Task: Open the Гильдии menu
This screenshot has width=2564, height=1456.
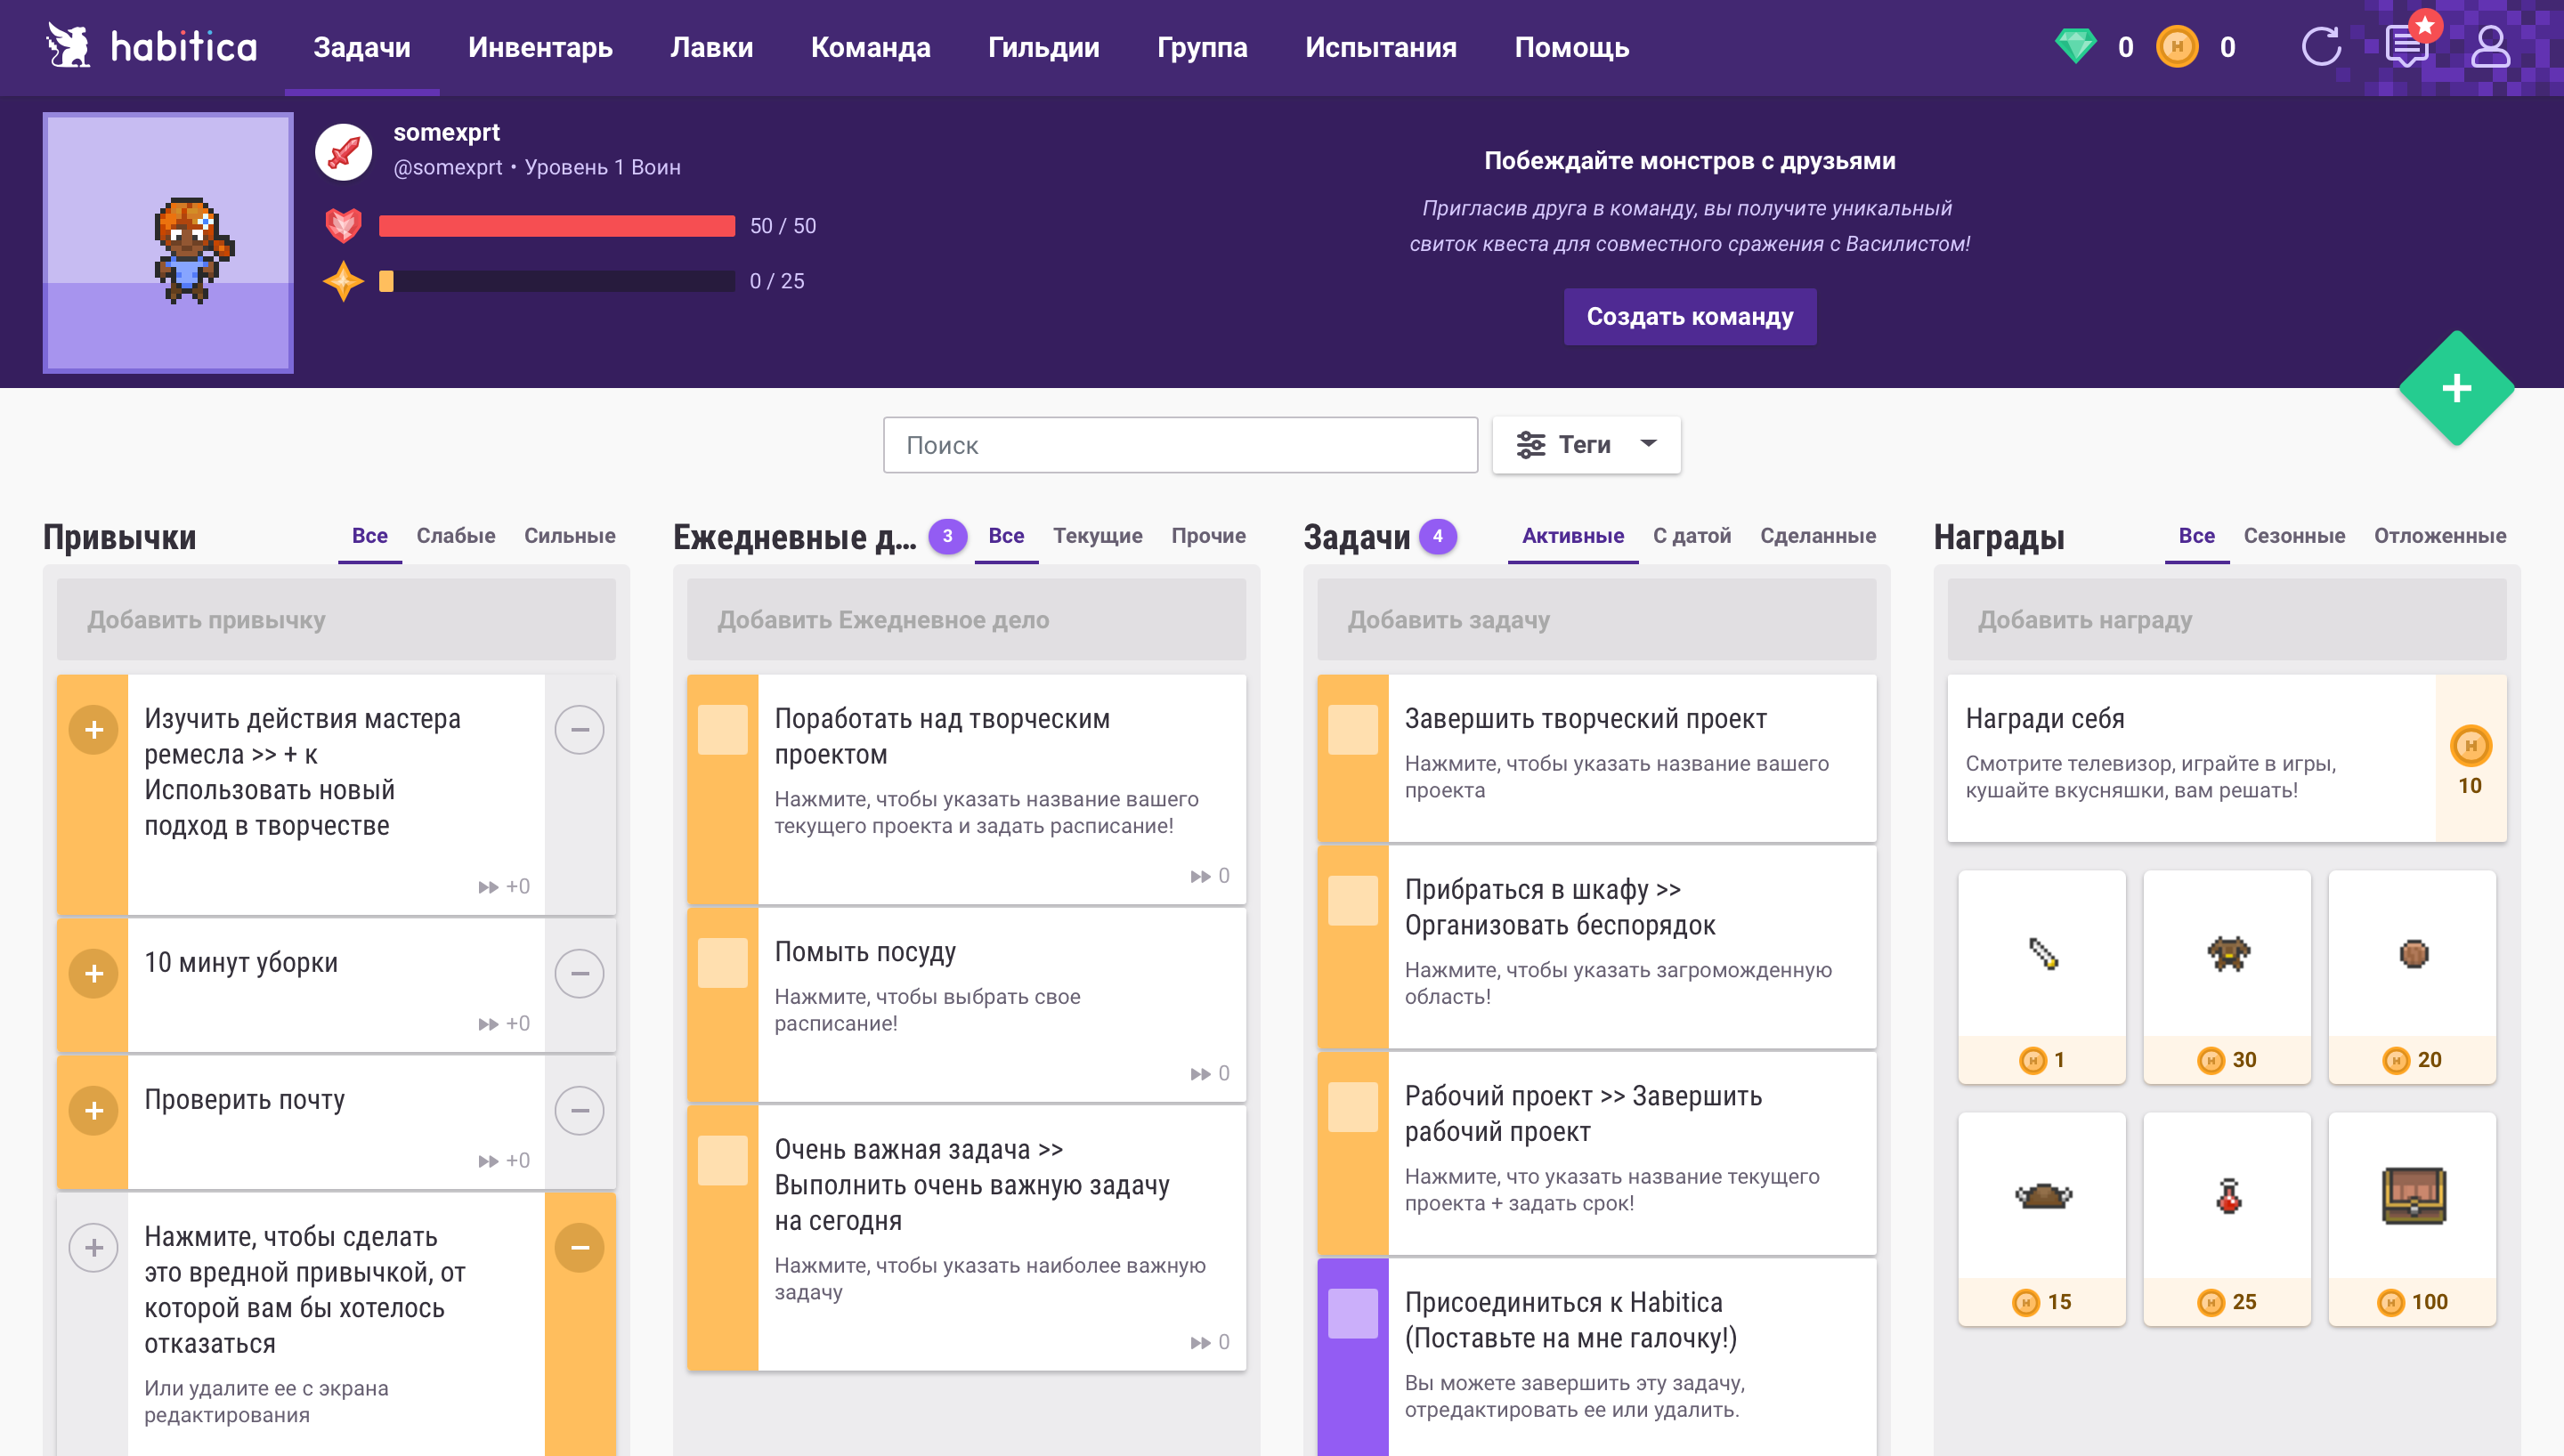Action: pyautogui.click(x=1043, y=47)
